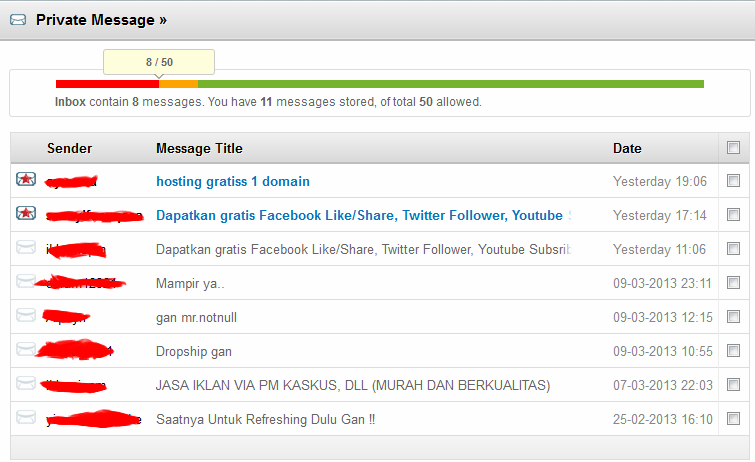Image resolution: width=755 pixels, height=462 pixels.
Task: Click envelope icon in Saatnya Untuk Refreshing row
Action: pos(26,417)
